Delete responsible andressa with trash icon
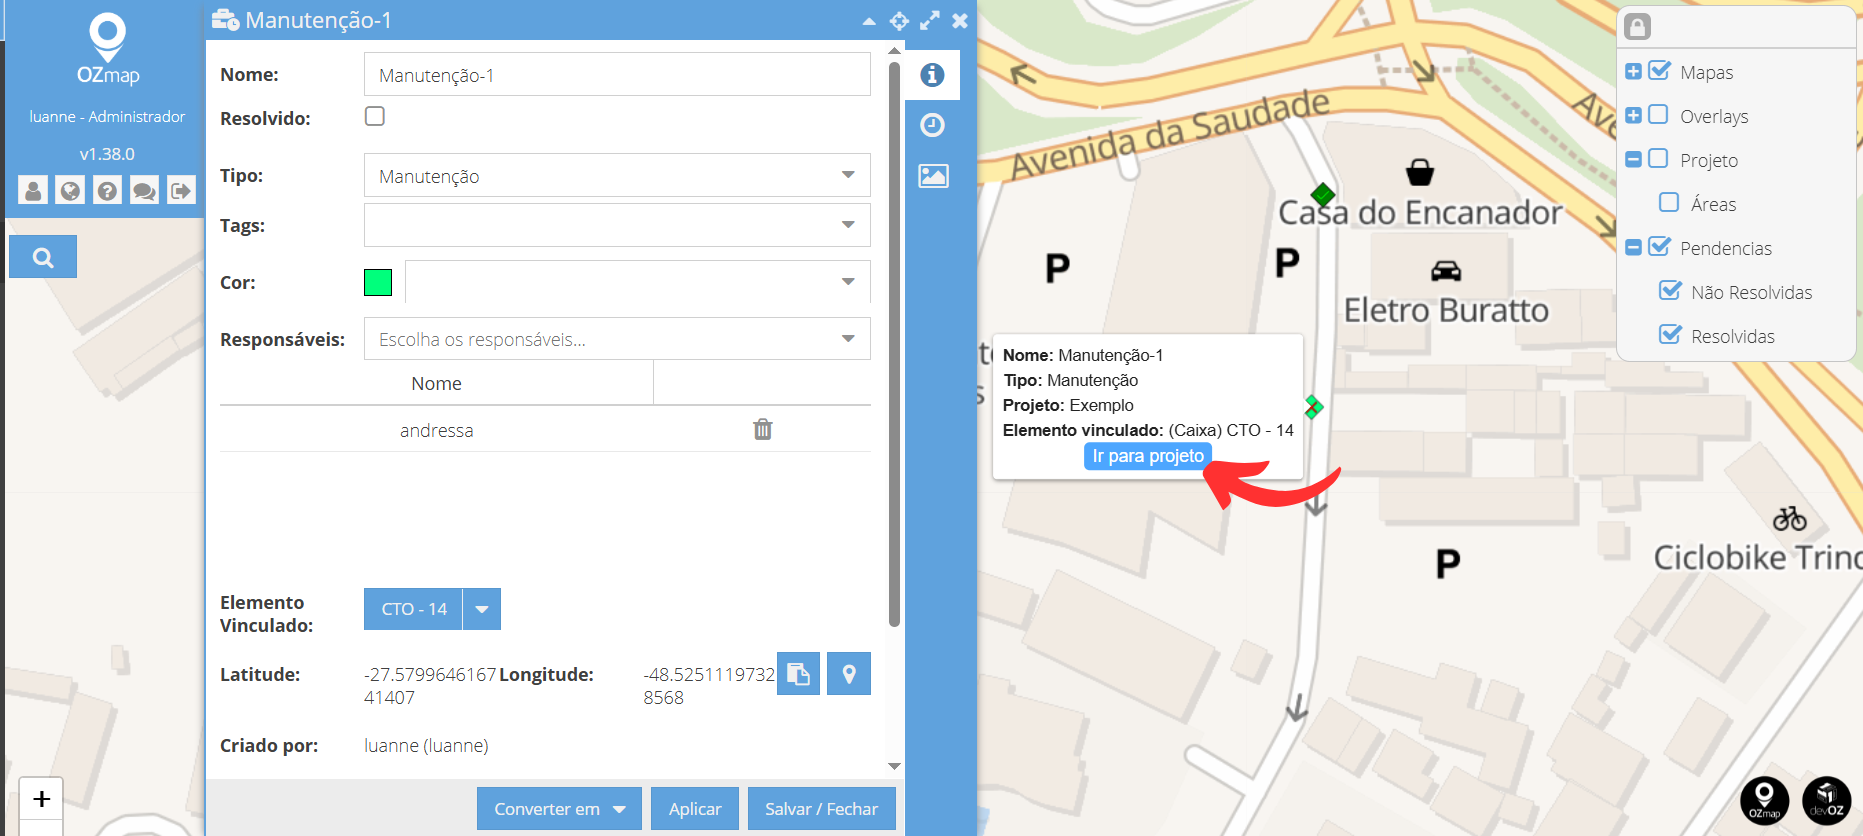The image size is (1863, 836). (763, 429)
